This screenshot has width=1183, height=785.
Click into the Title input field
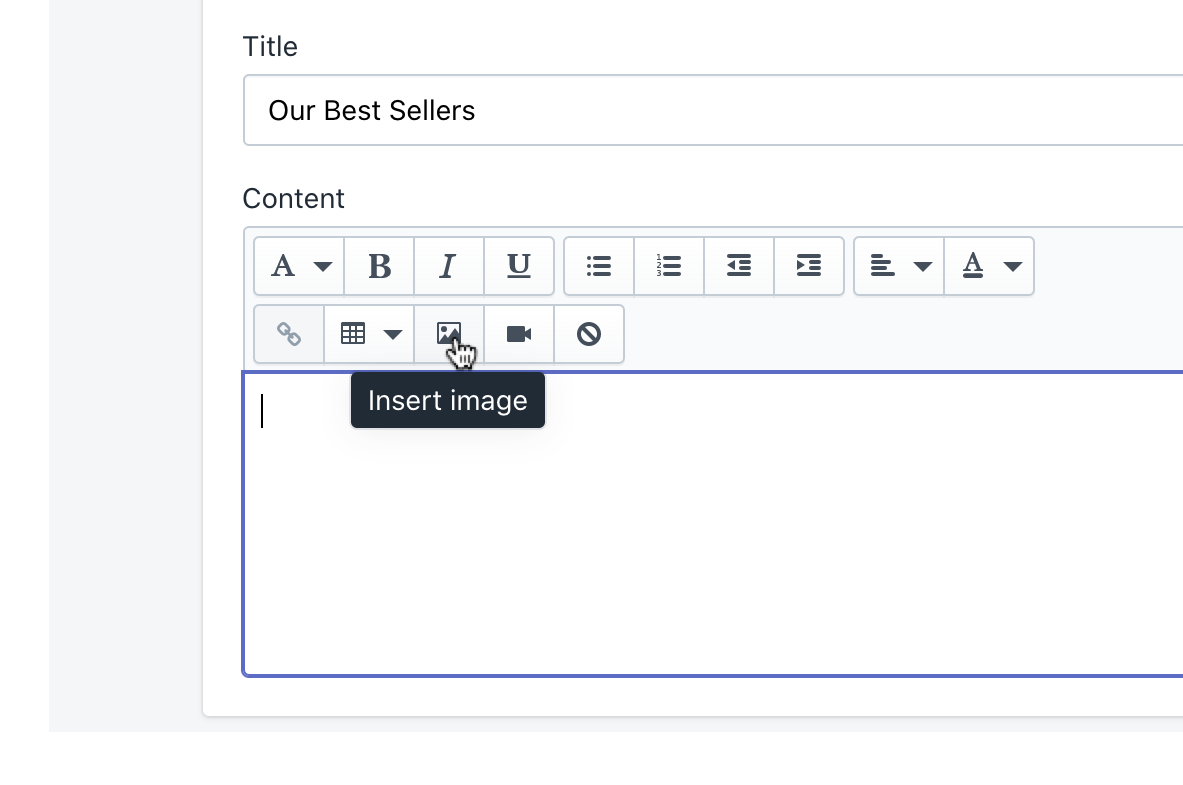(x=713, y=110)
